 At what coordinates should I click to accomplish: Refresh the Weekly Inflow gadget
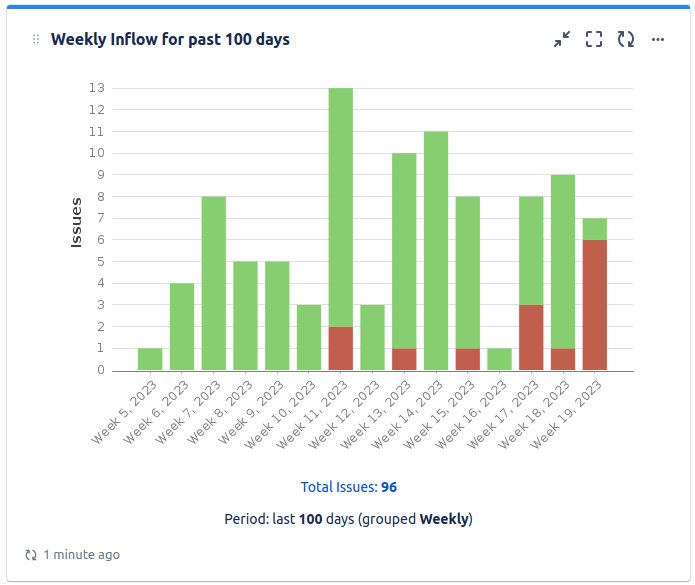tap(626, 39)
